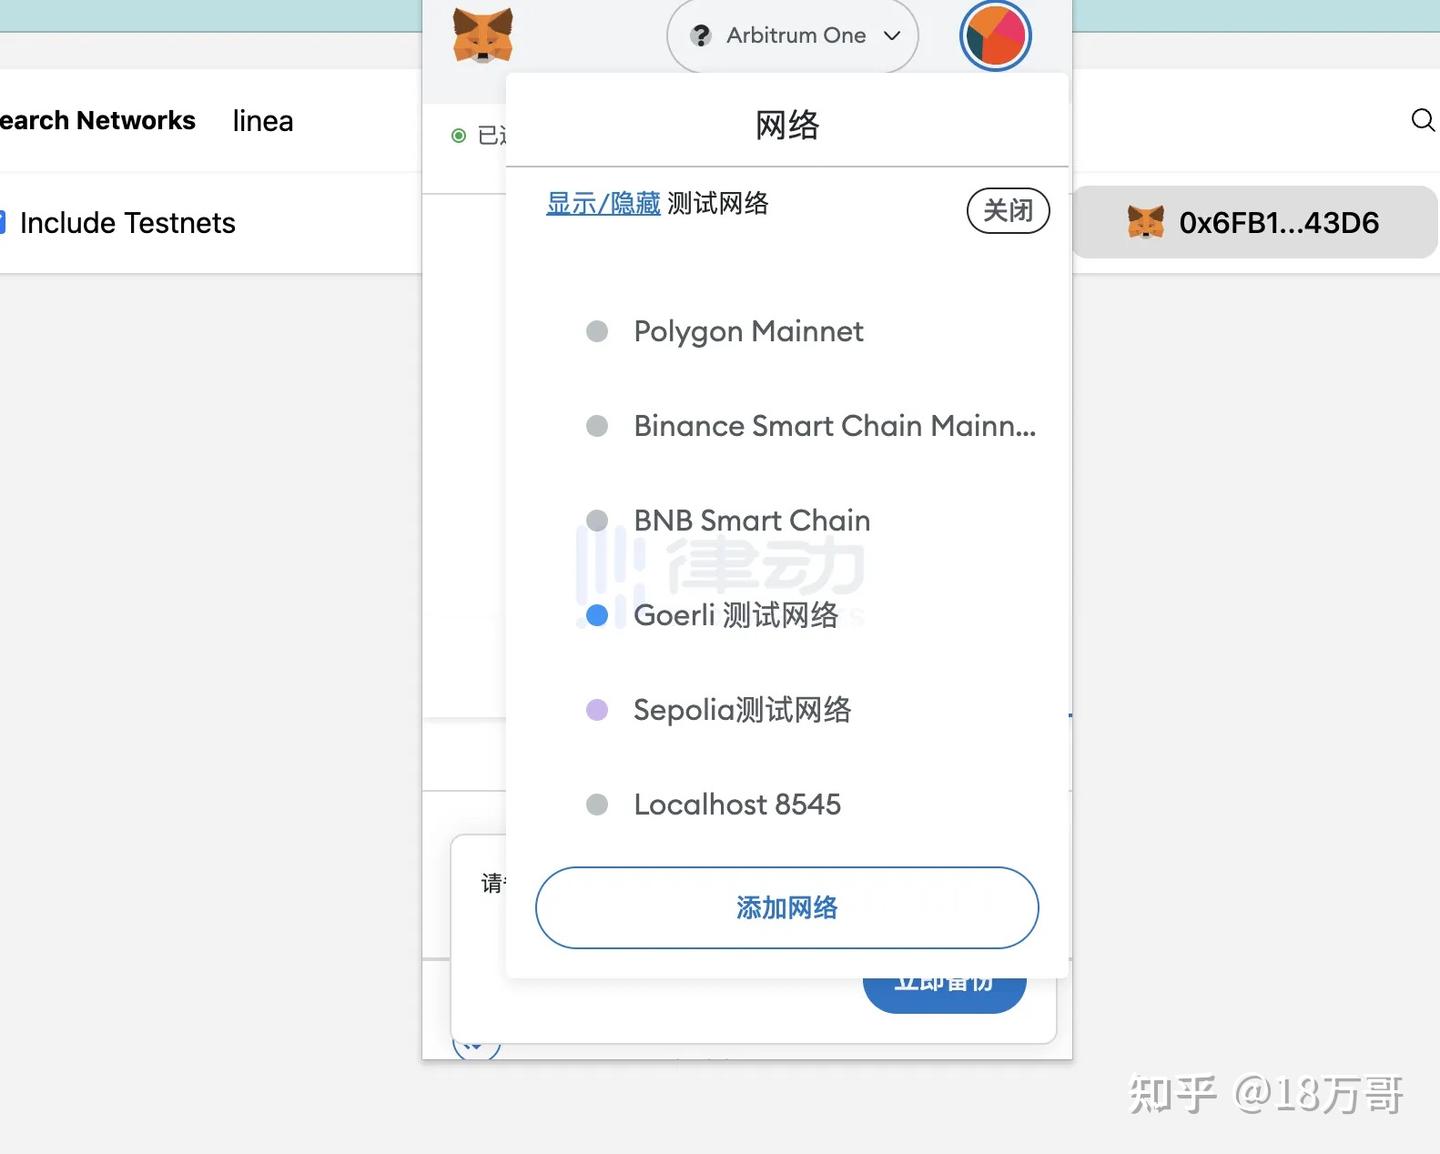Click the MetaMask fox logo
The width and height of the screenshot is (1440, 1154).
(x=483, y=35)
